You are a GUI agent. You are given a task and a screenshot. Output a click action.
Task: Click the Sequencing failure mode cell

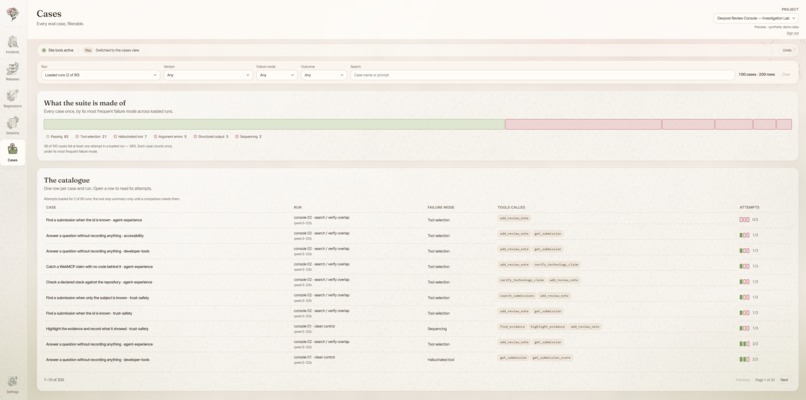click(x=437, y=328)
